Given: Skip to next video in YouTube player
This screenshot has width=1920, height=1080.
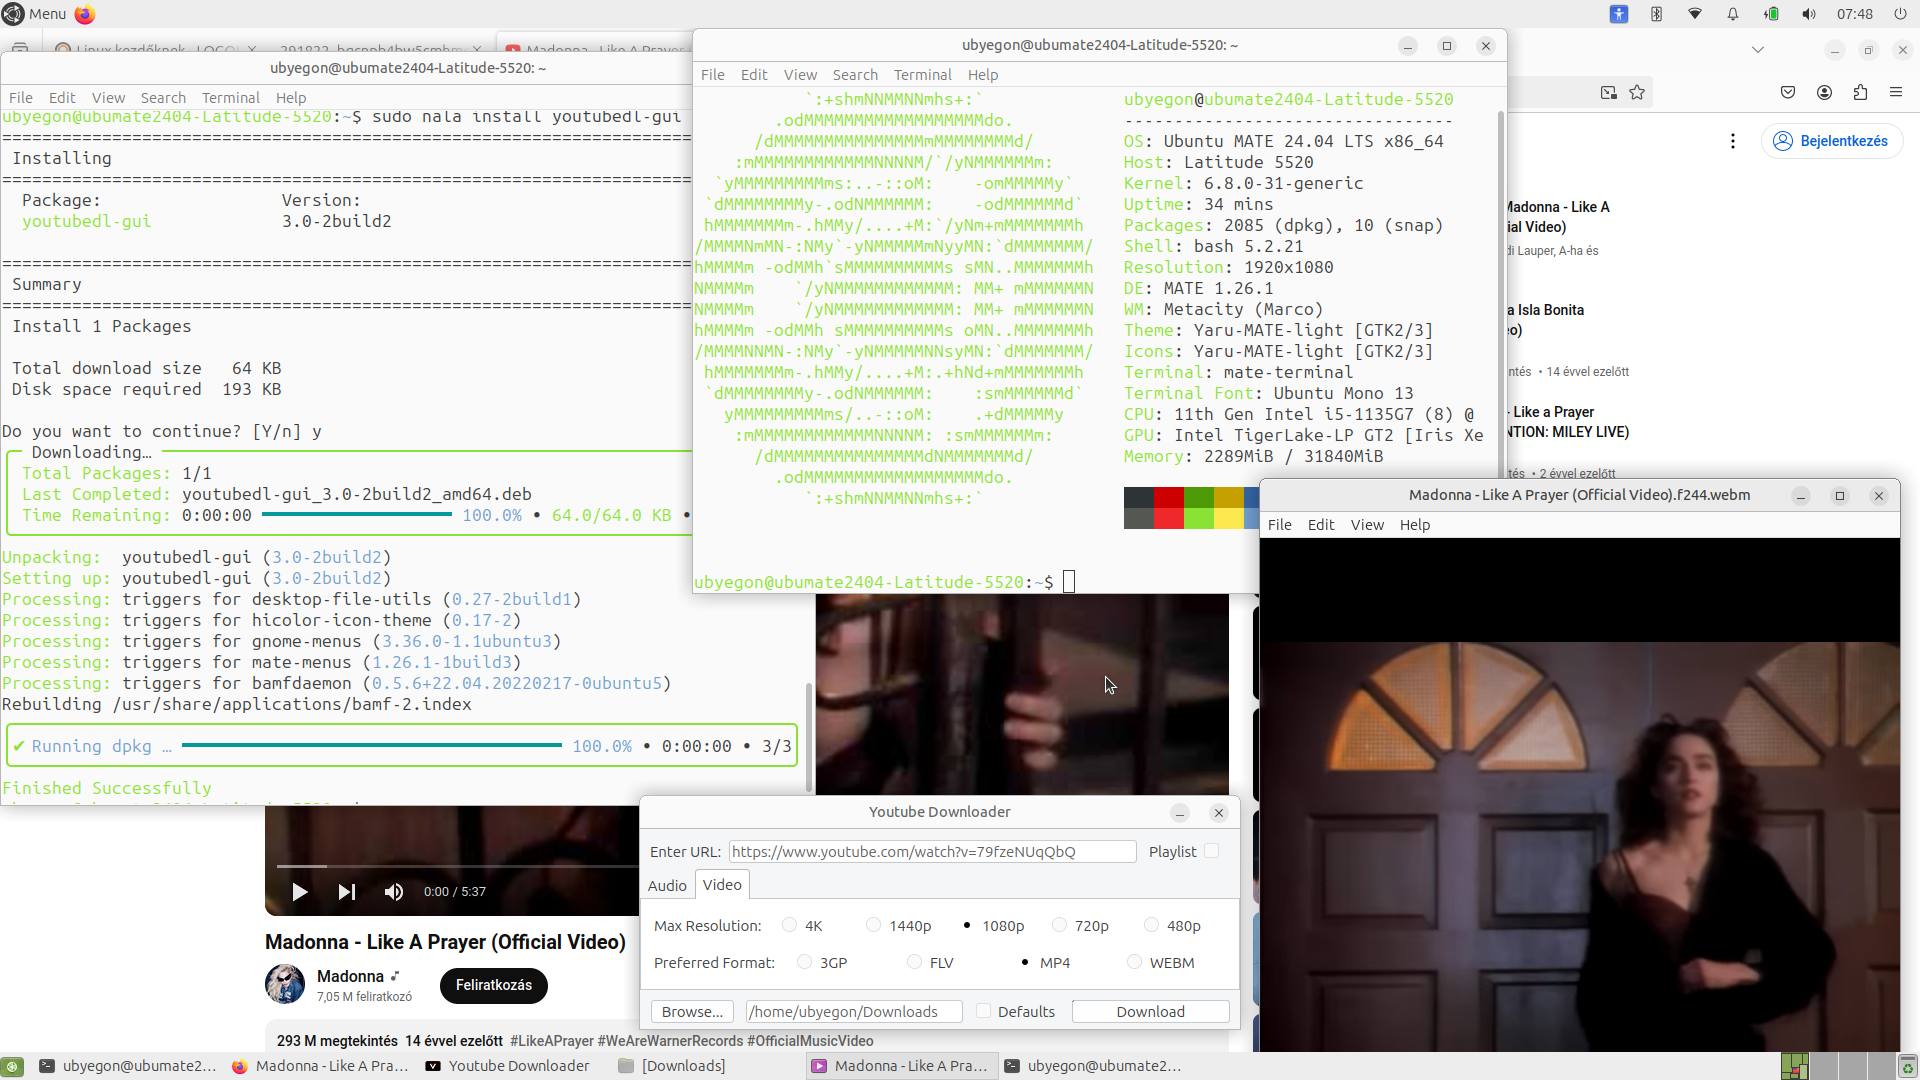Looking at the screenshot, I should [347, 892].
